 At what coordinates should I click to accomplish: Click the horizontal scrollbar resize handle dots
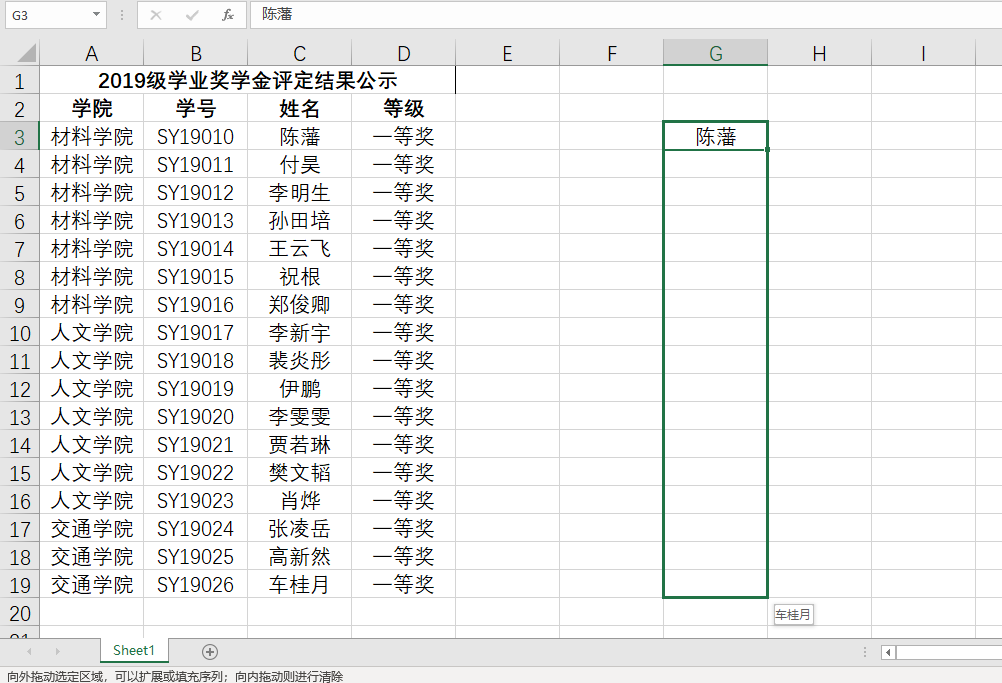865,652
